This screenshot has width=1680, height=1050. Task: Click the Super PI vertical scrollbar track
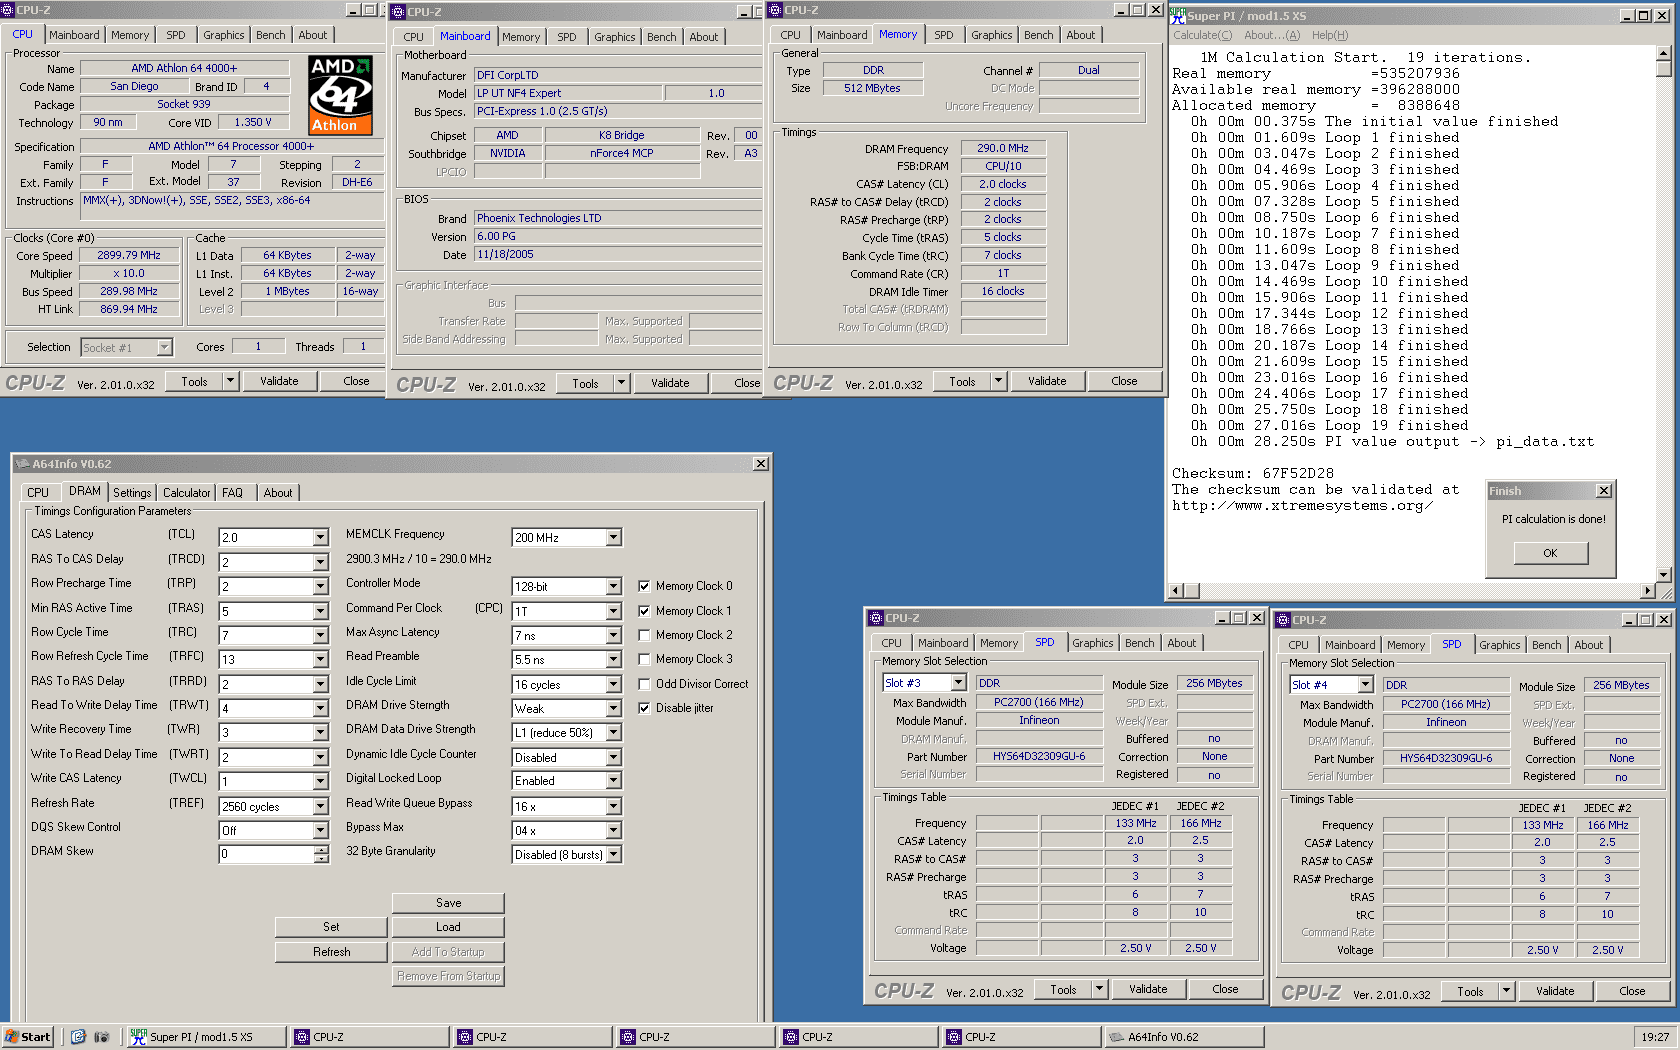point(1663,320)
